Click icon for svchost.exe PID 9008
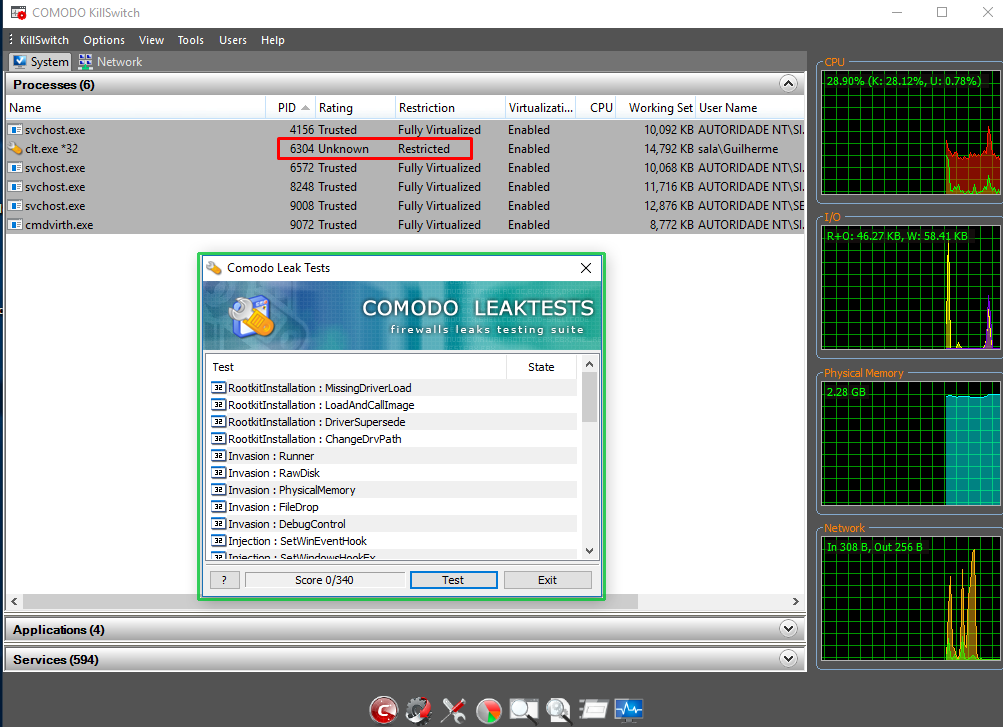The image size is (1003, 727). pyautogui.click(x=15, y=205)
